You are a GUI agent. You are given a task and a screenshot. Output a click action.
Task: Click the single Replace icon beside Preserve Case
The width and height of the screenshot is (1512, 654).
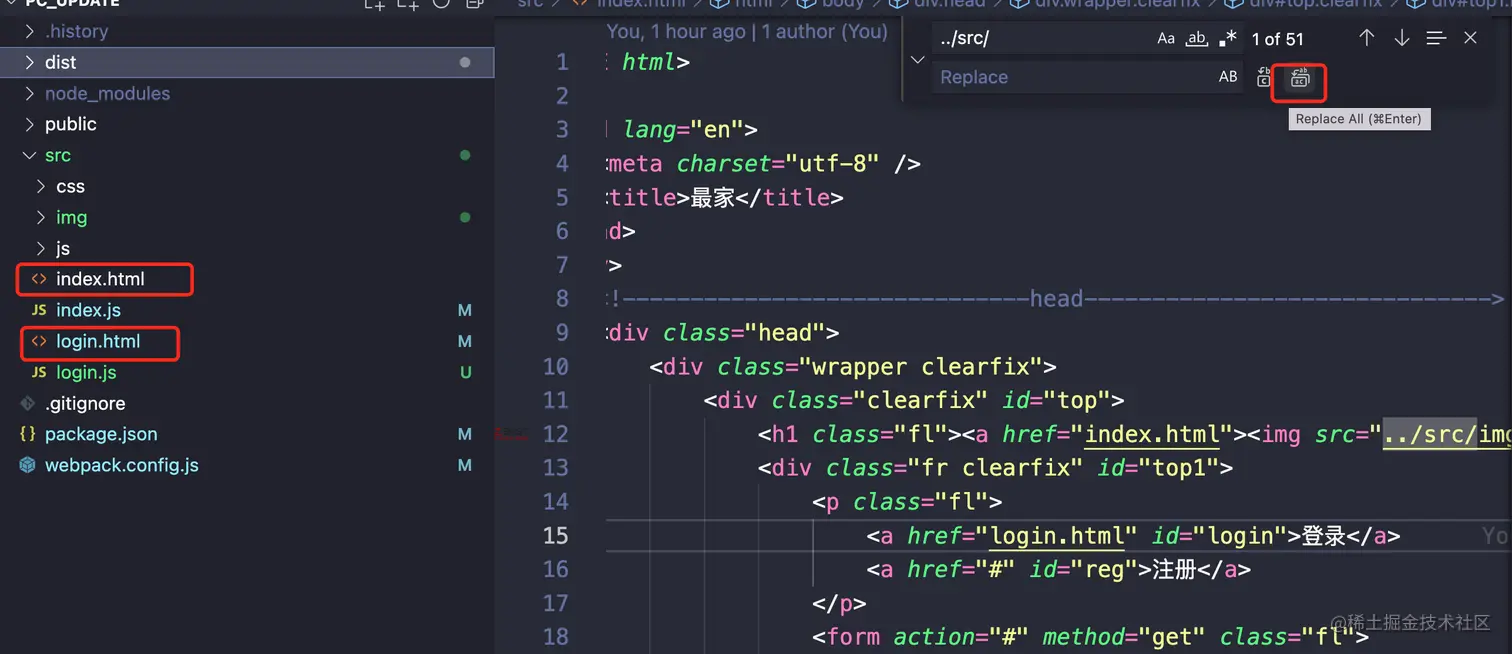click(x=1264, y=78)
